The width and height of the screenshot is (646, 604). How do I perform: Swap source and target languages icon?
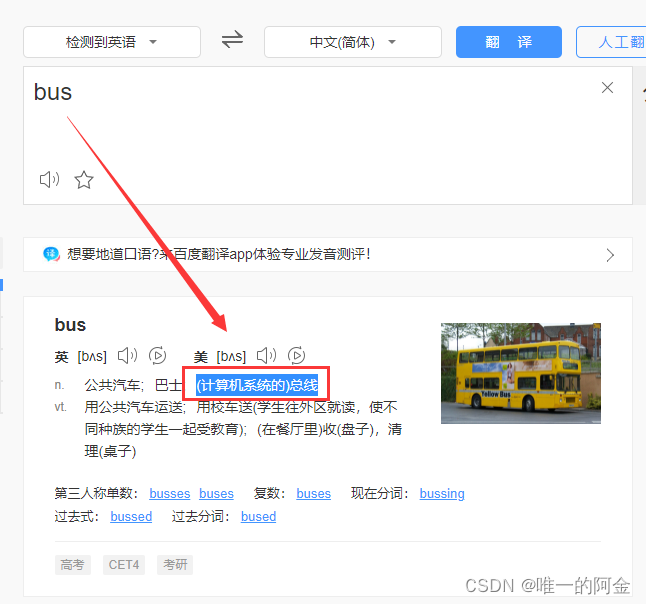pos(232,40)
